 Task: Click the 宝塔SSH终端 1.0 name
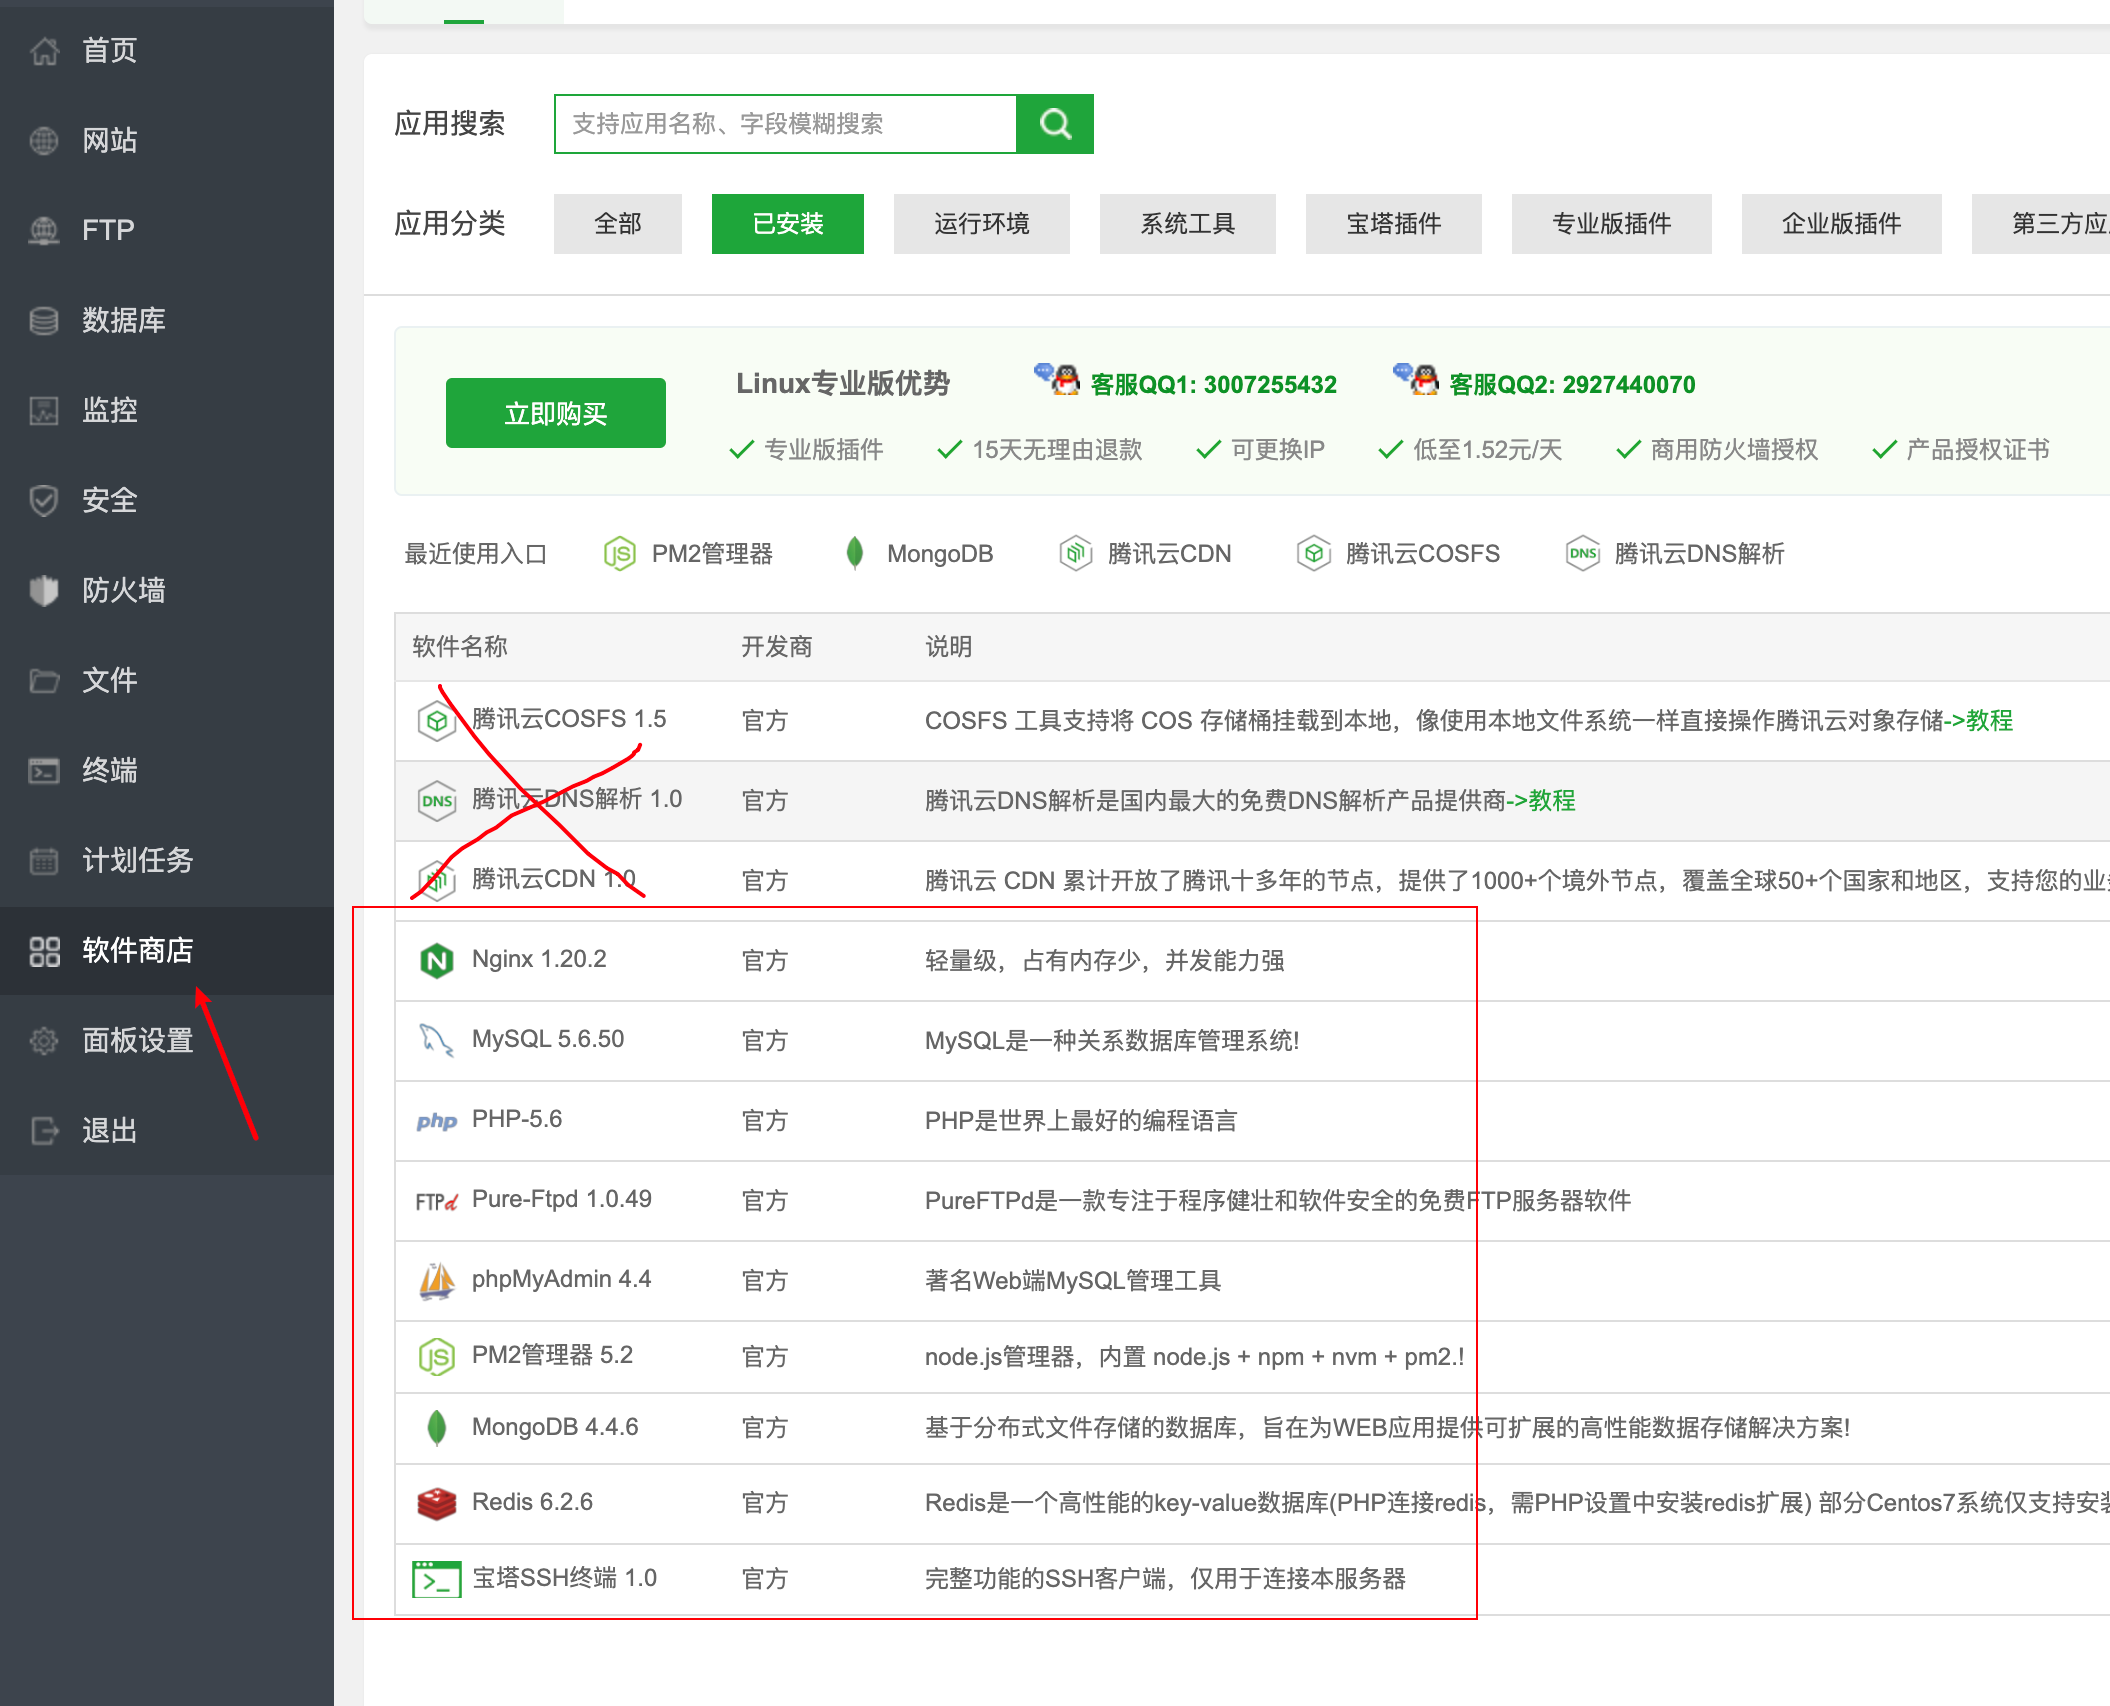[x=565, y=1579]
